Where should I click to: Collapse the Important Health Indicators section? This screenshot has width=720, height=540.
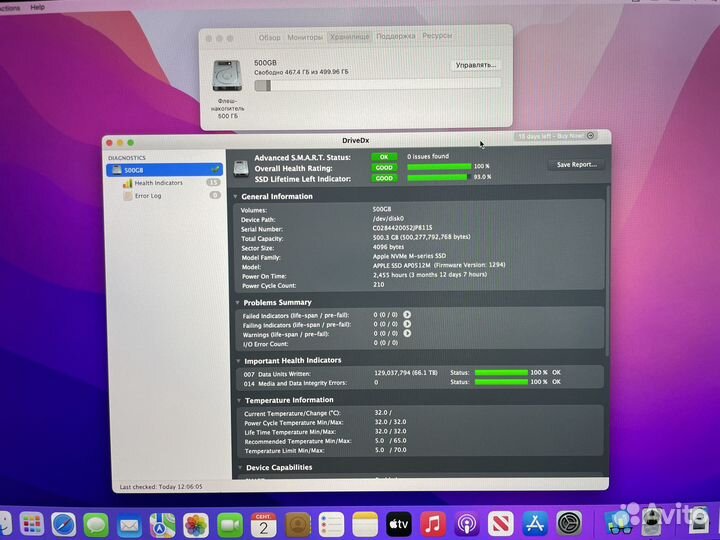point(238,361)
